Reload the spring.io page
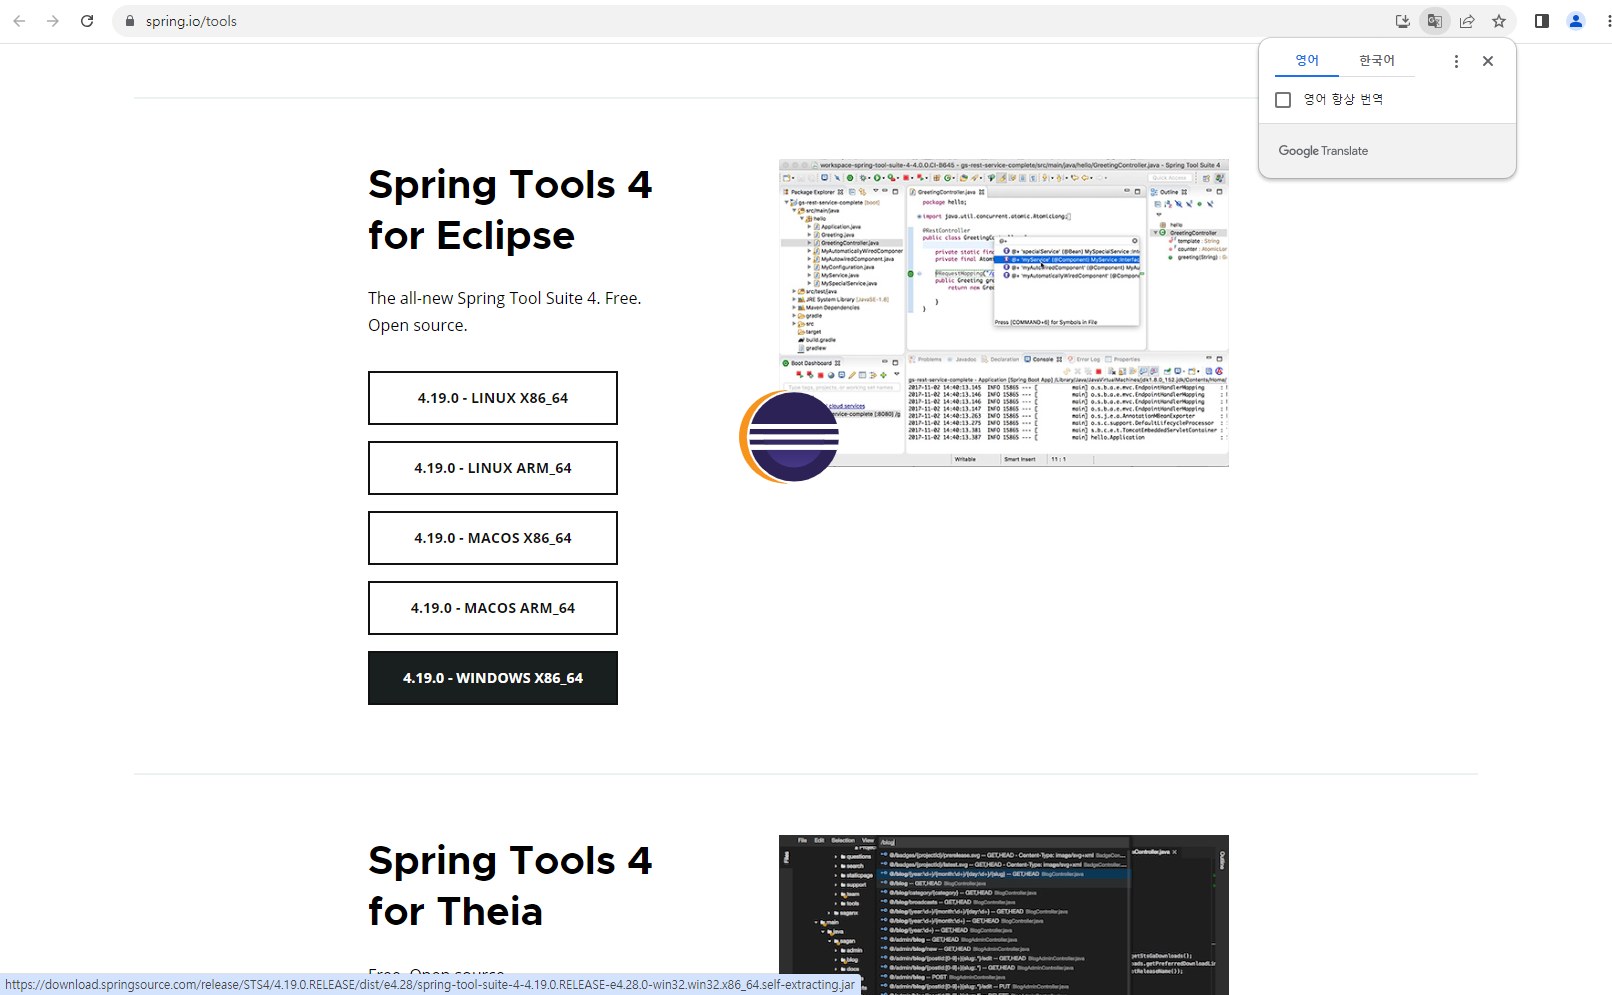Viewport: 1612px width, 995px height. coord(87,20)
